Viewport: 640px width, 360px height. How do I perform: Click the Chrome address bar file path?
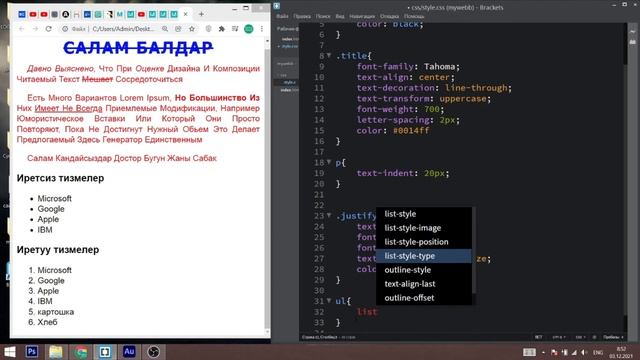pyautogui.click(x=123, y=29)
